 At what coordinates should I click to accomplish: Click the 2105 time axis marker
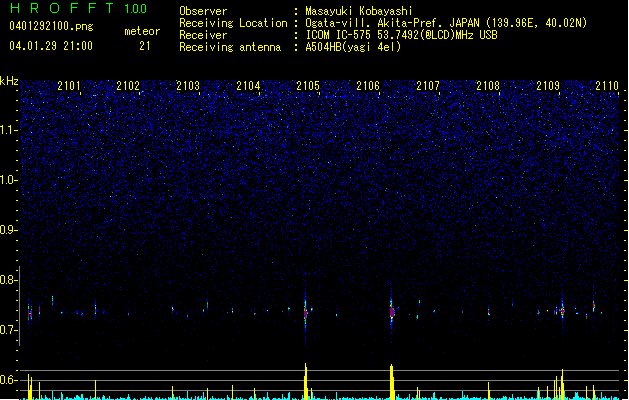click(x=308, y=86)
